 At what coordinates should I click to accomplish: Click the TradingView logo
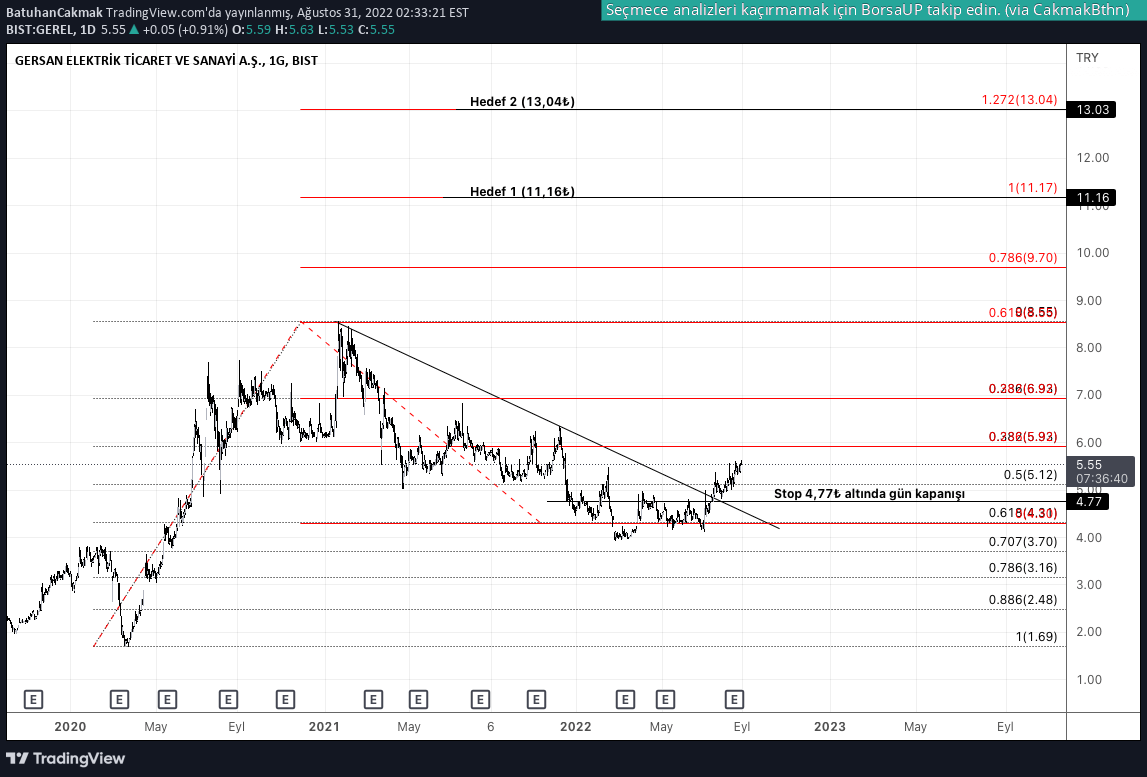click(66, 759)
